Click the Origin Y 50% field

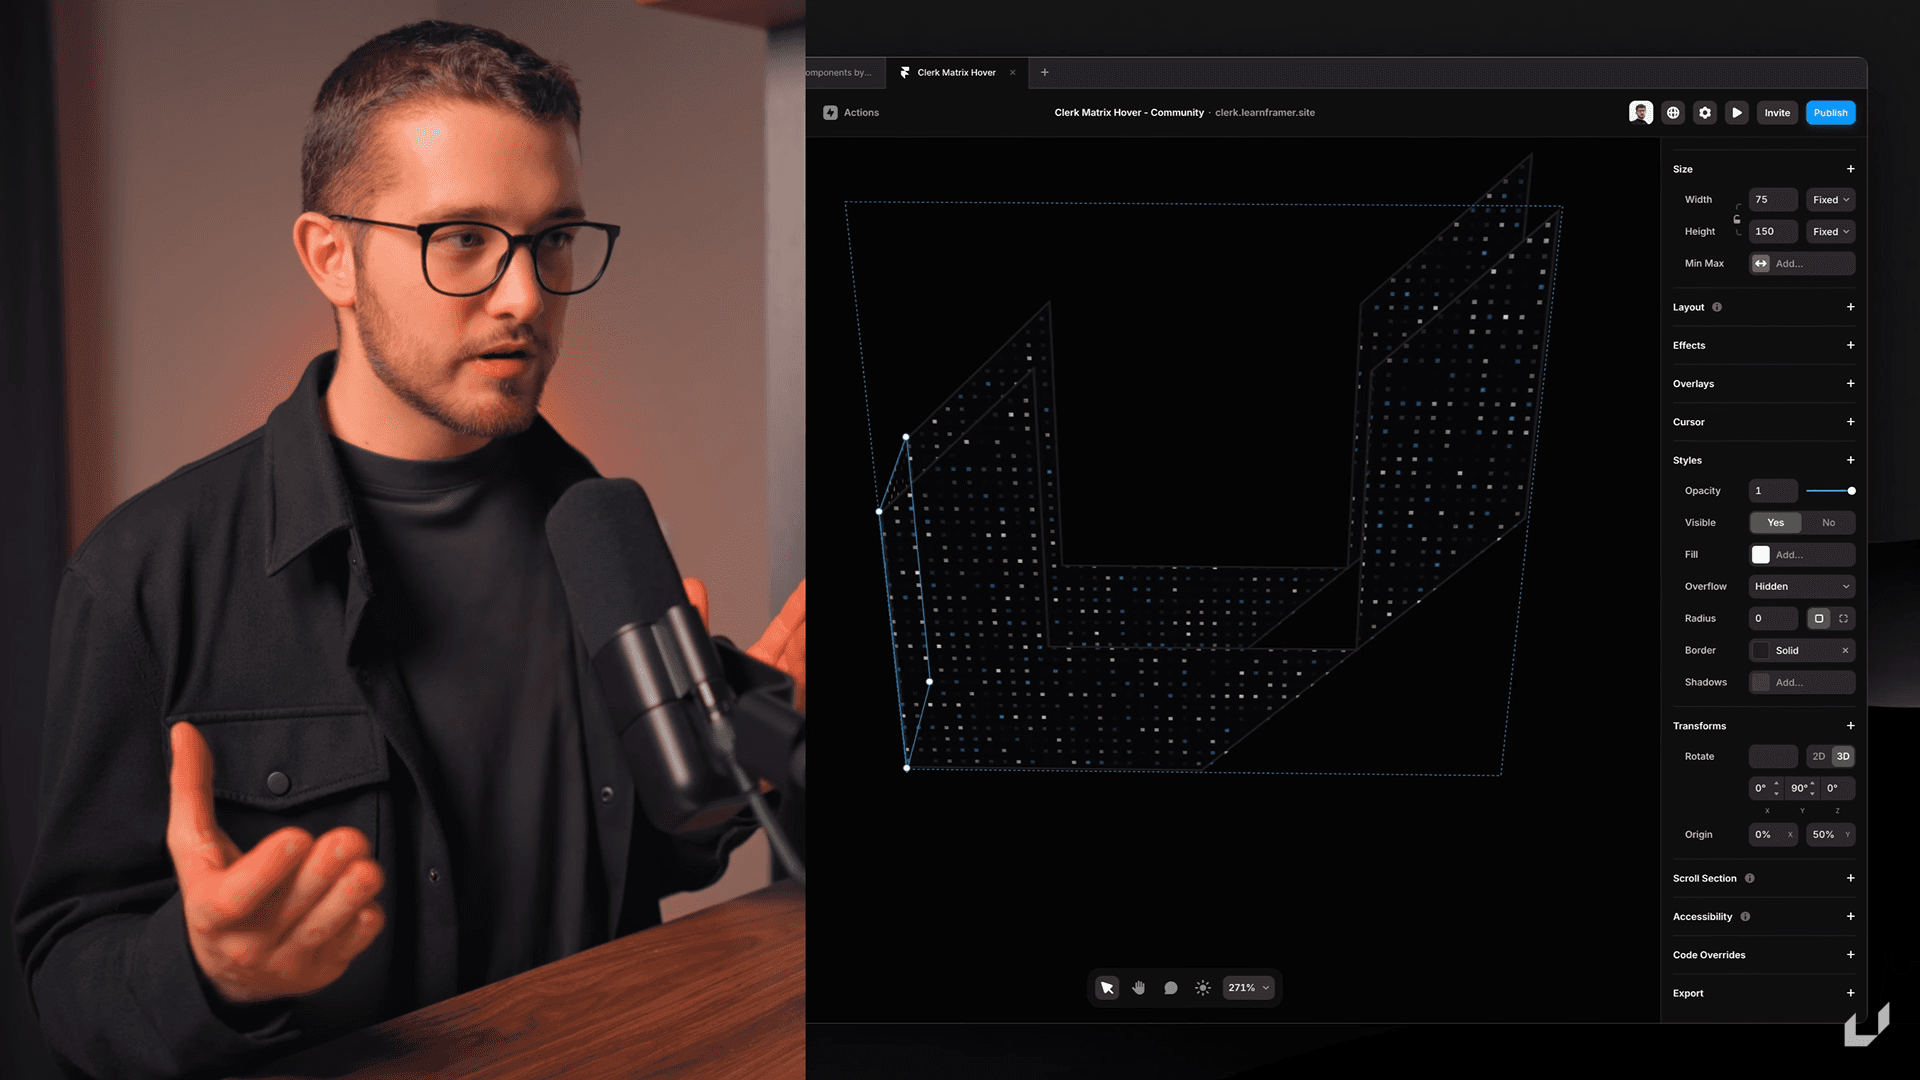pos(1830,835)
